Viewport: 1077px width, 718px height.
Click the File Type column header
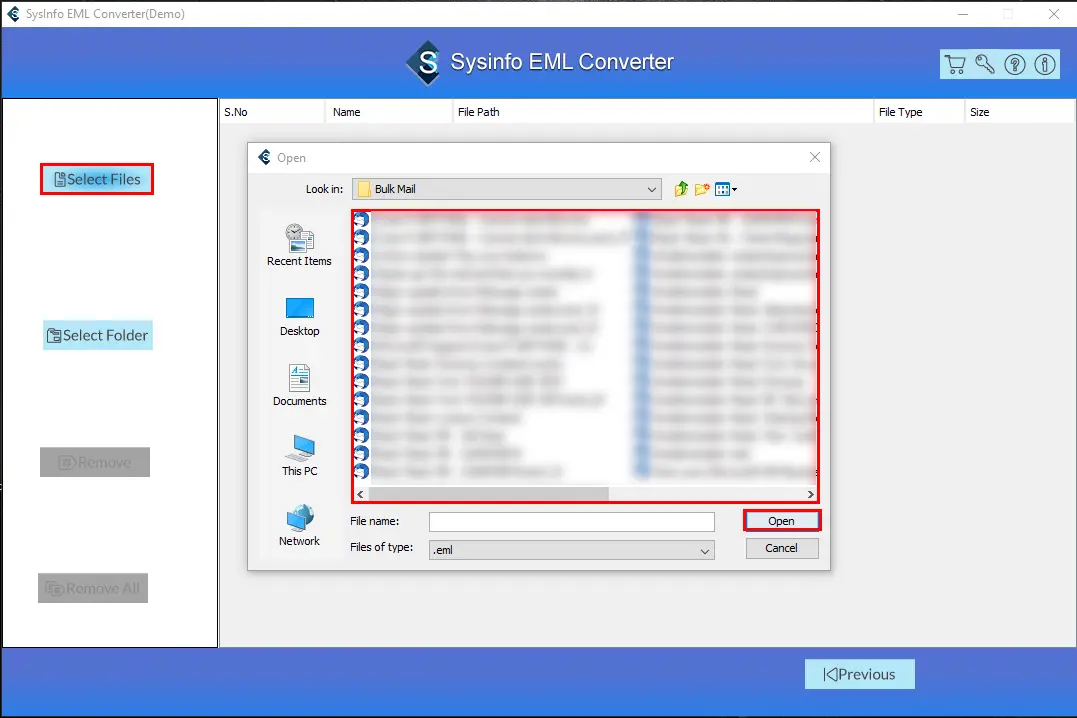tap(919, 112)
